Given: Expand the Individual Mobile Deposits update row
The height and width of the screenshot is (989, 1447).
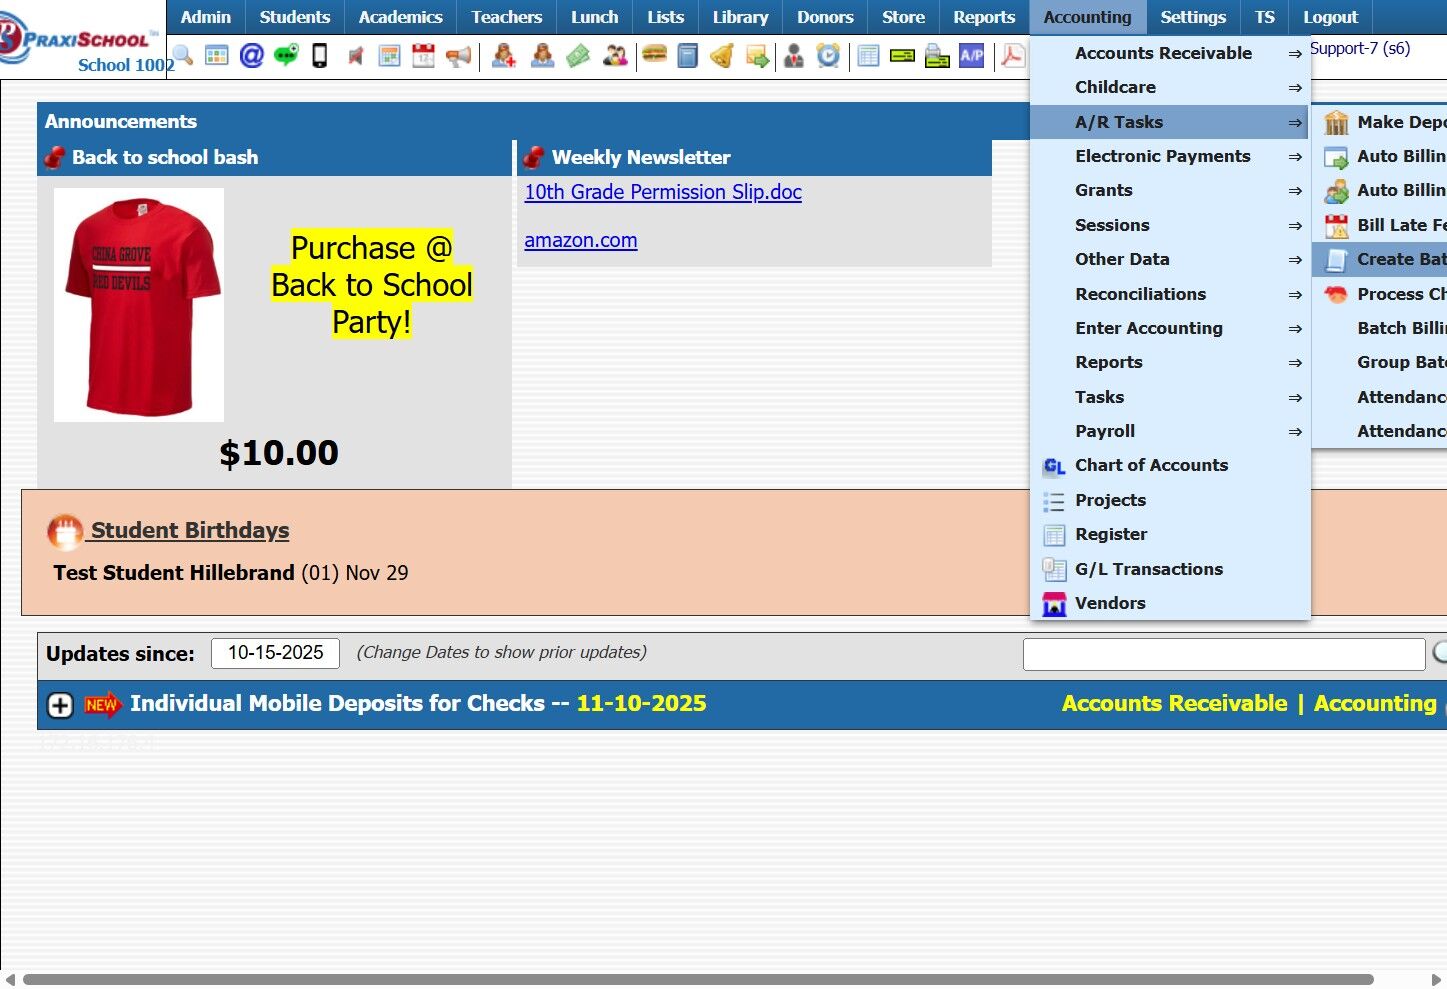Looking at the screenshot, I should pos(60,705).
